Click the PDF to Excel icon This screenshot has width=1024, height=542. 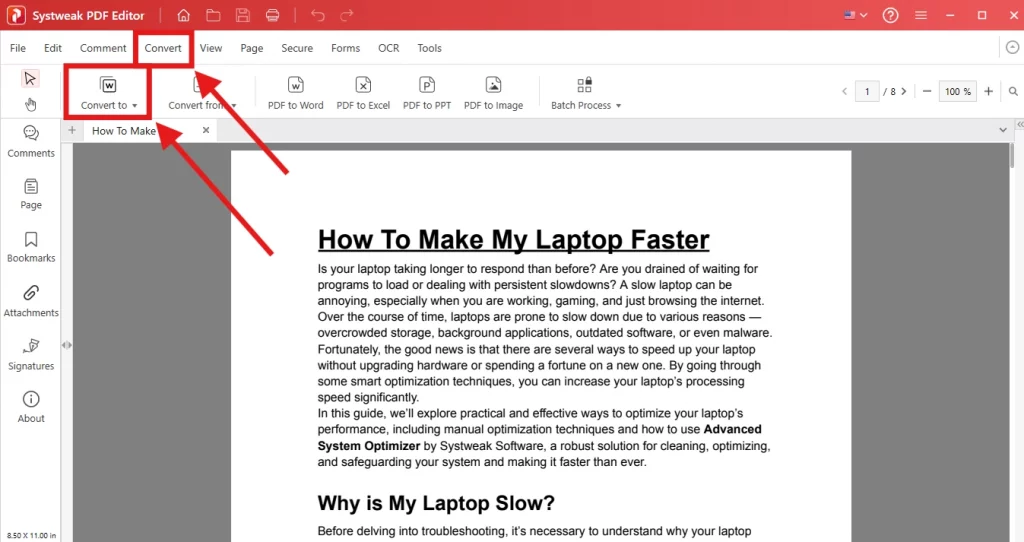[363, 86]
